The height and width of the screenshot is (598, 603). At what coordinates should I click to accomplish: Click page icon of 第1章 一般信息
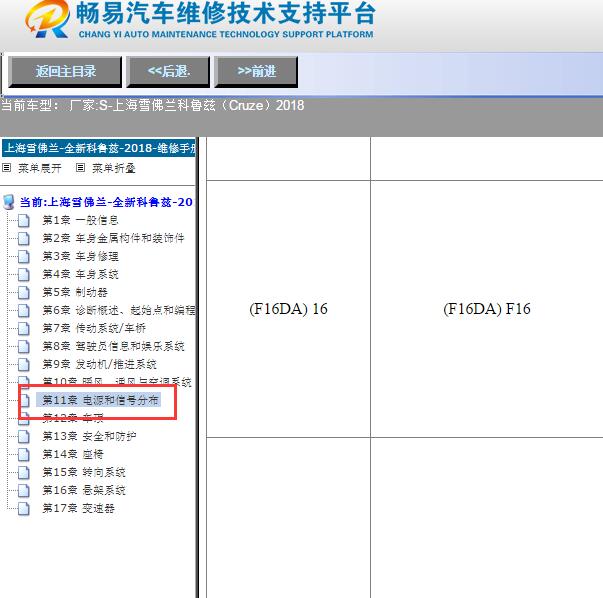[24, 221]
